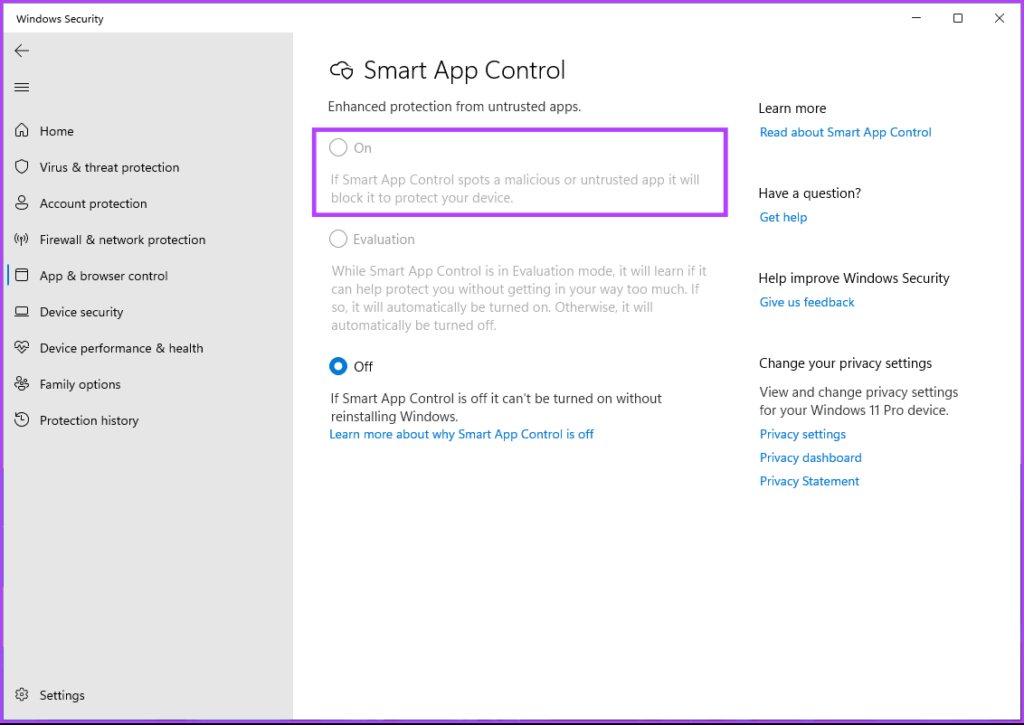Click the Account protection person icon
Viewport: 1024px width, 725px height.
[22, 203]
